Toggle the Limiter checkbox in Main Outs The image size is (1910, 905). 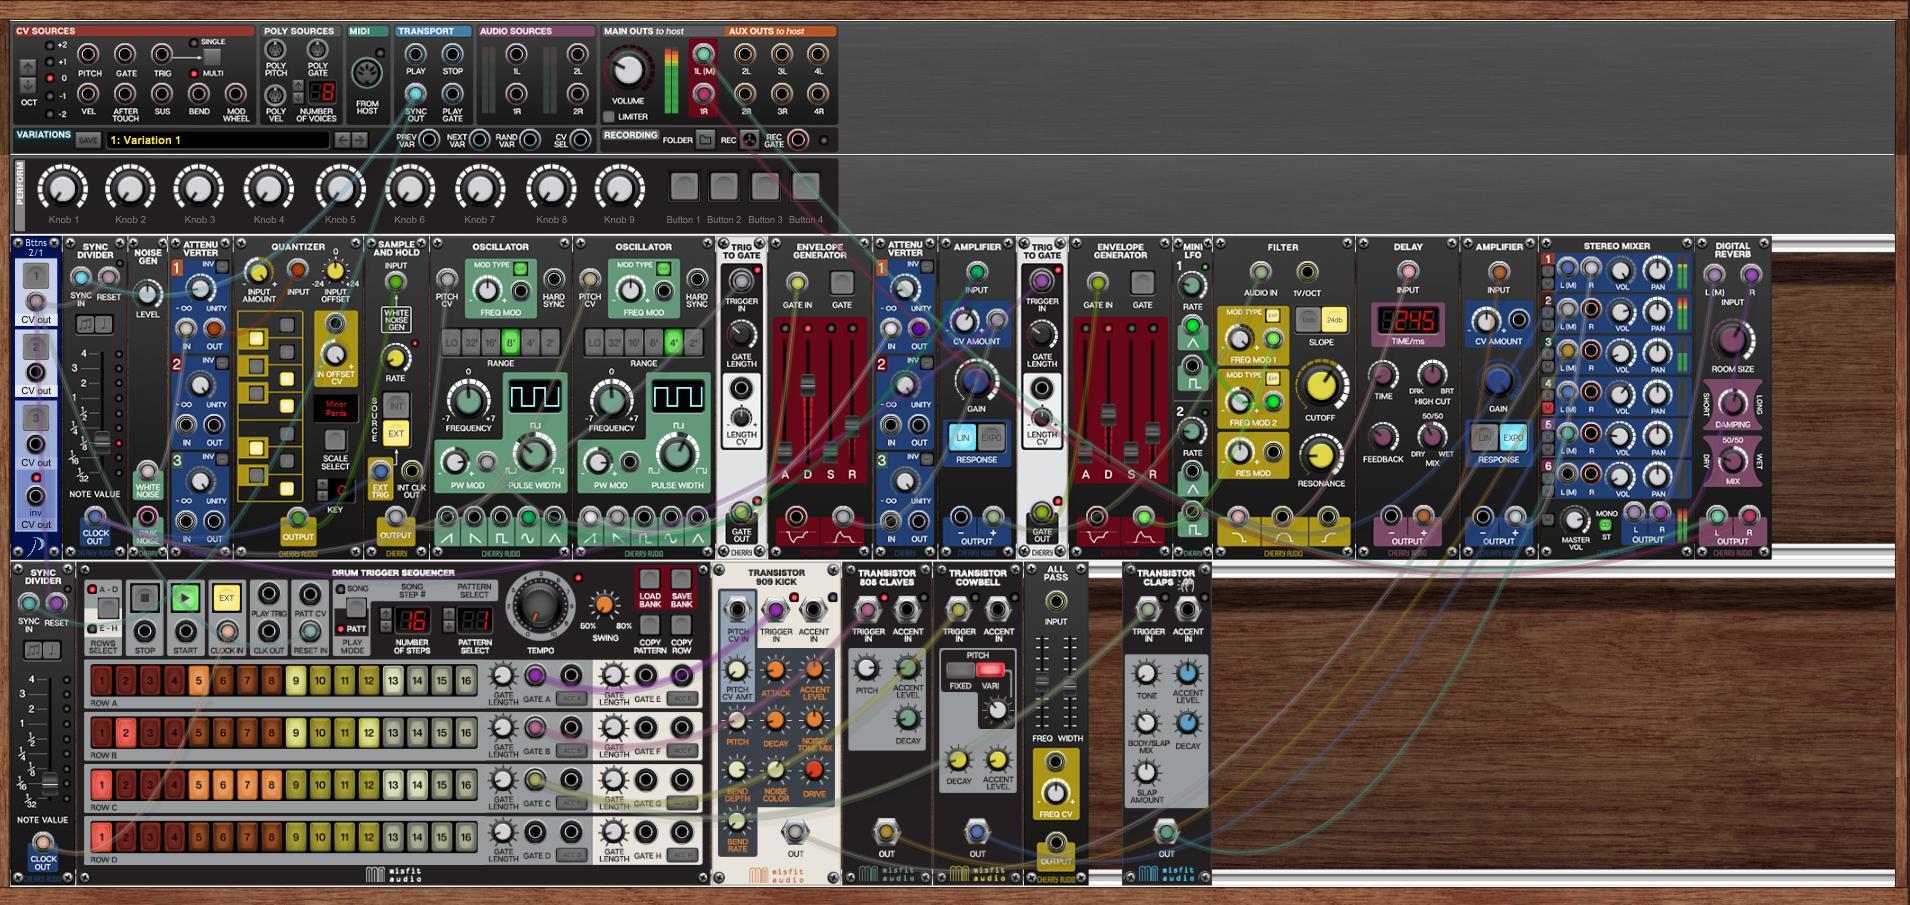(608, 117)
